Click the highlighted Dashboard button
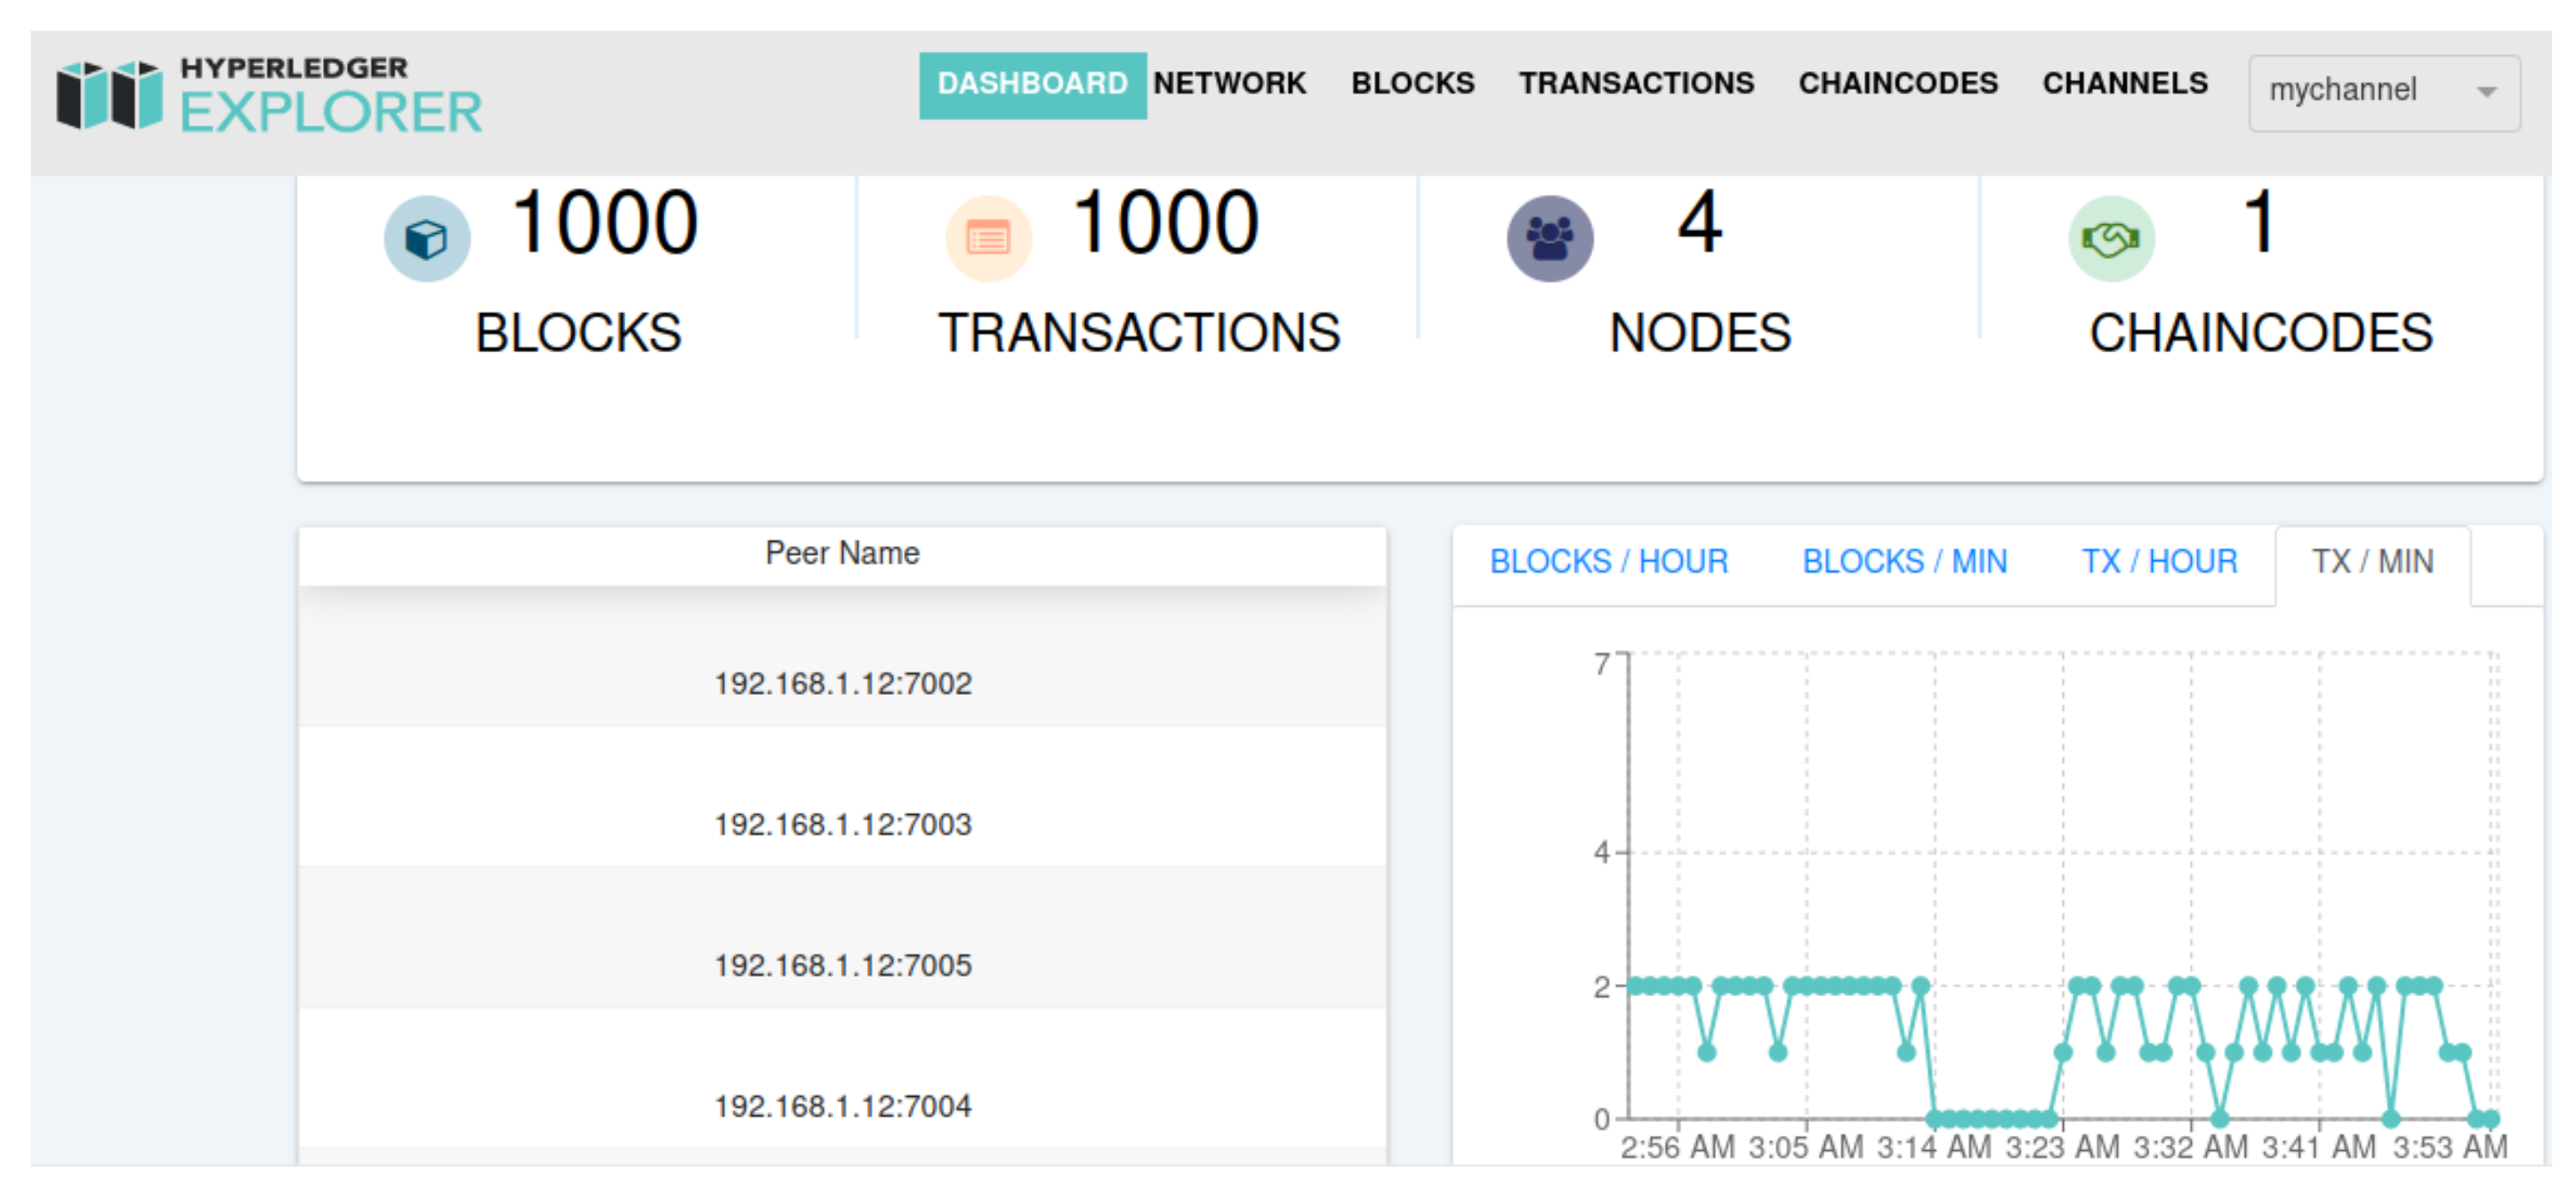Image resolution: width=2576 pixels, height=1192 pixels. point(1032,84)
